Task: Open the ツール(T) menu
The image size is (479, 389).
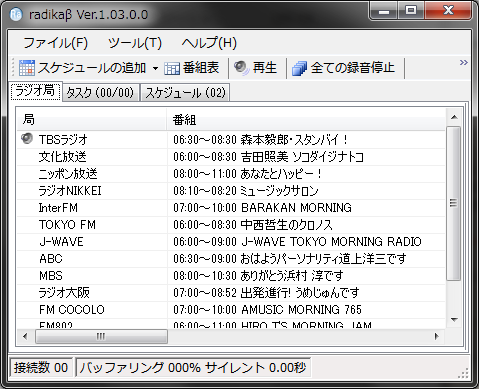Action: coord(135,43)
